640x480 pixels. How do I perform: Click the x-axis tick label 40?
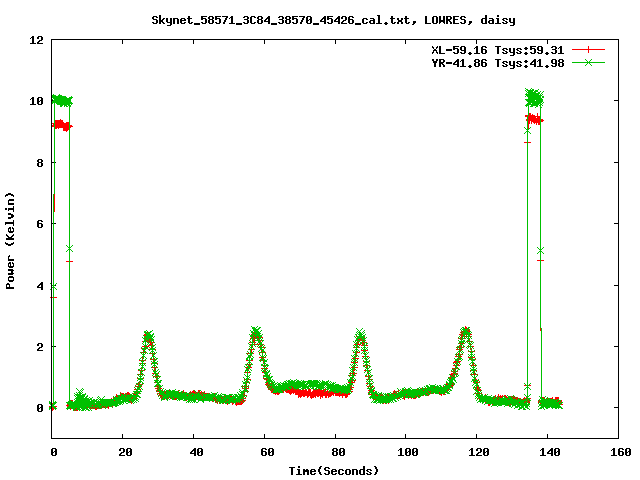click(x=193, y=452)
